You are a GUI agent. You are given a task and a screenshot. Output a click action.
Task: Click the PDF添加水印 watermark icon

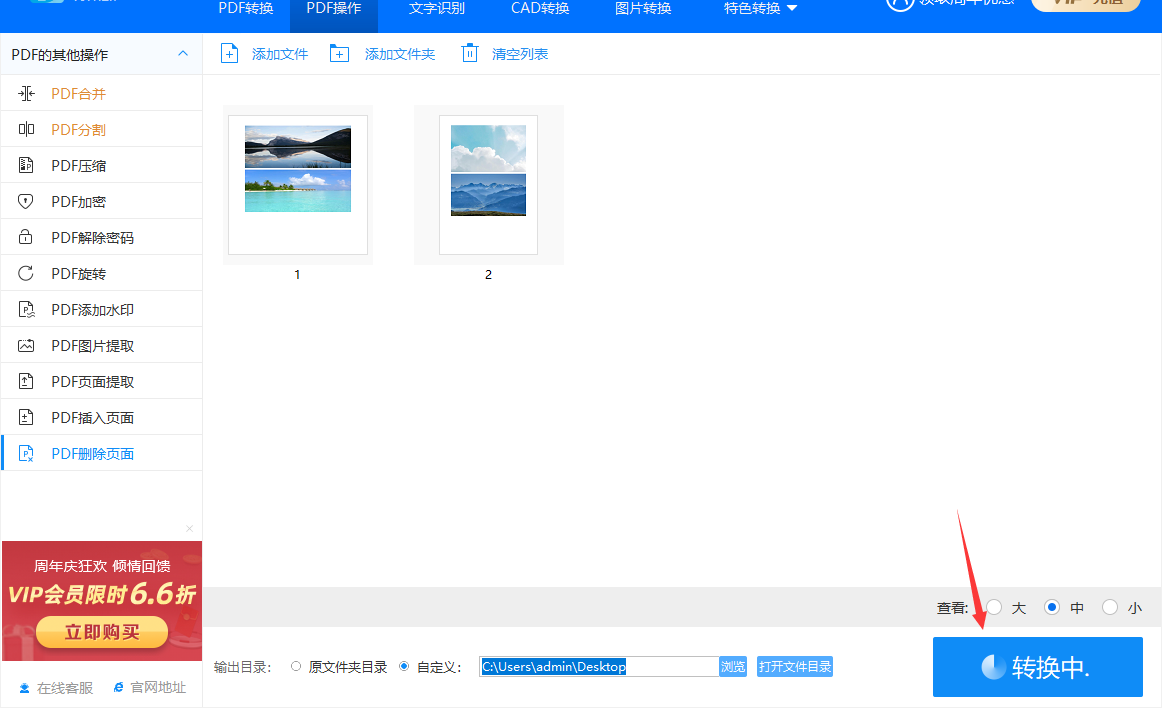click(26, 309)
